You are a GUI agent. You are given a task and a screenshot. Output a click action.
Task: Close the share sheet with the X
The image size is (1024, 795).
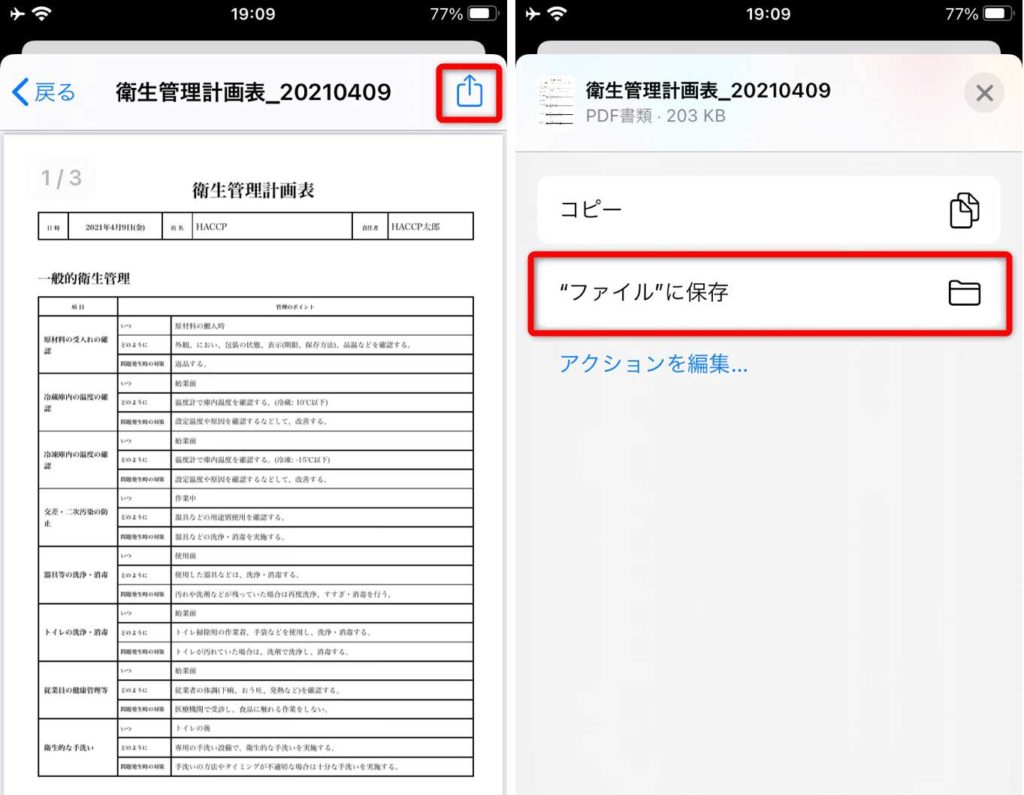point(984,93)
